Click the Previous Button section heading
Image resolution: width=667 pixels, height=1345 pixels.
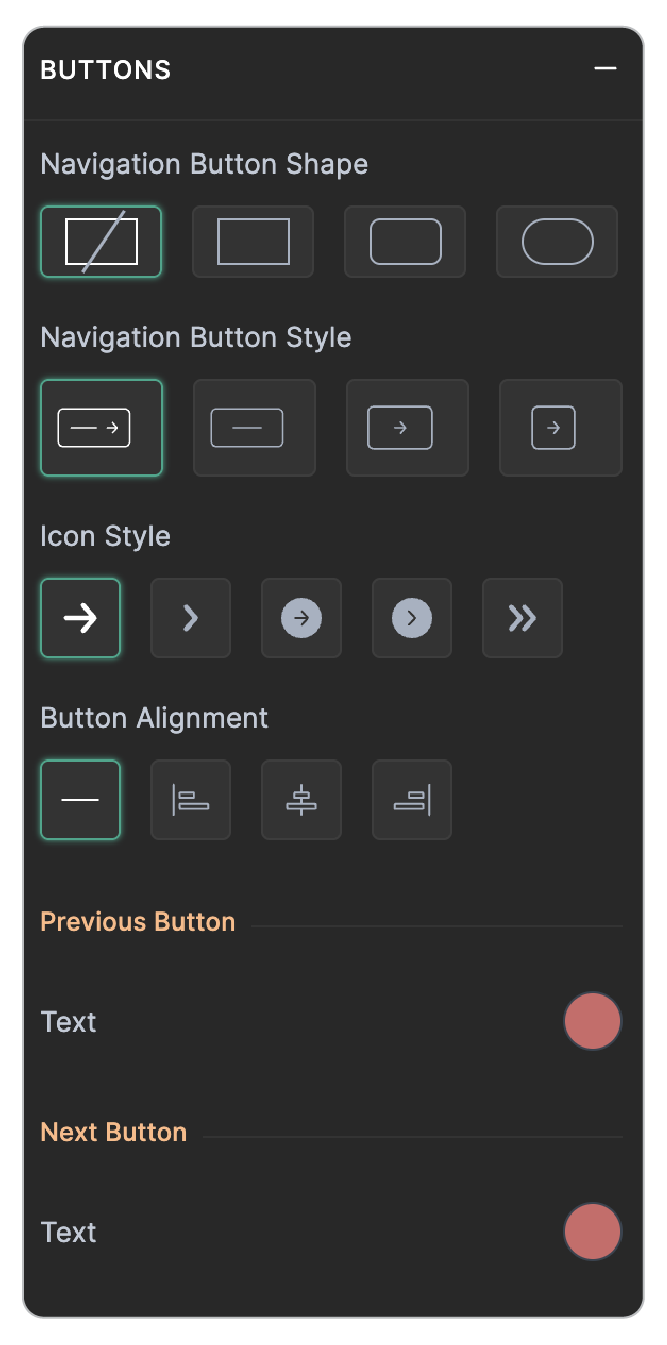click(137, 921)
